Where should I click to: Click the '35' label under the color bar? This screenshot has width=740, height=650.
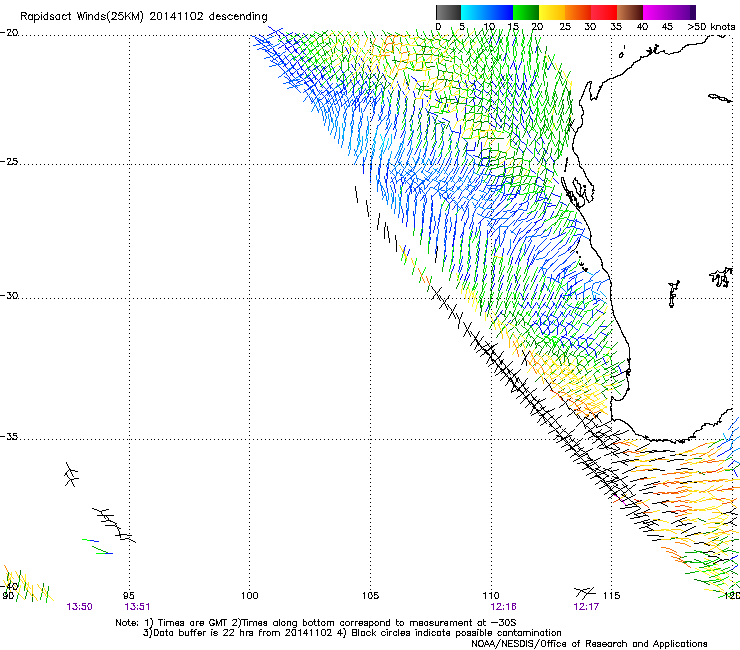tap(616, 27)
